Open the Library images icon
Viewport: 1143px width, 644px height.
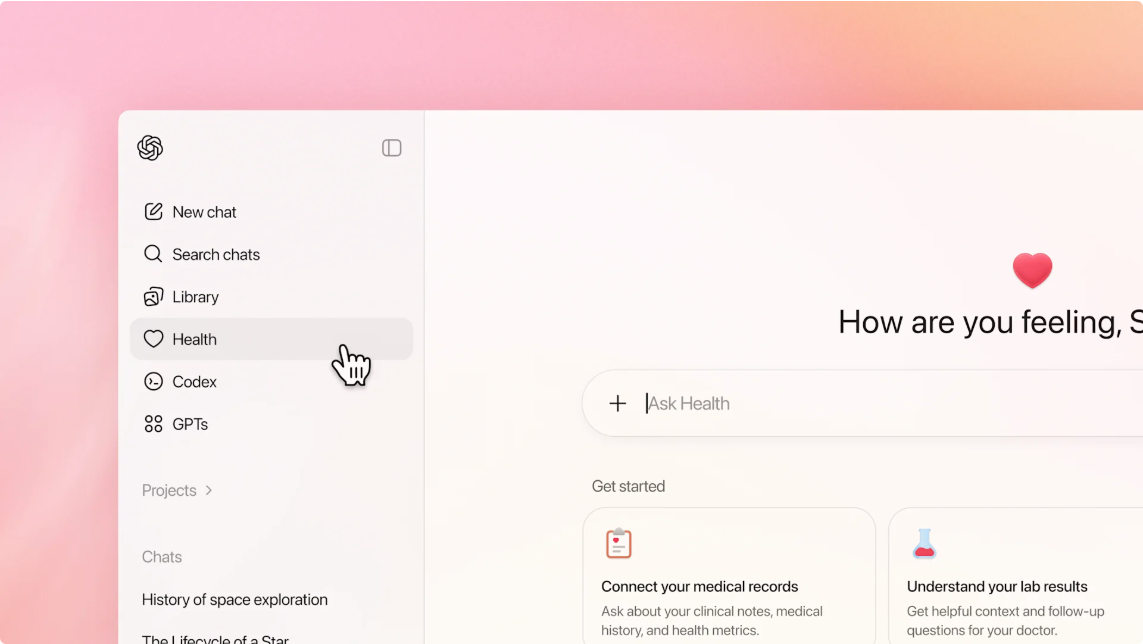(x=153, y=297)
